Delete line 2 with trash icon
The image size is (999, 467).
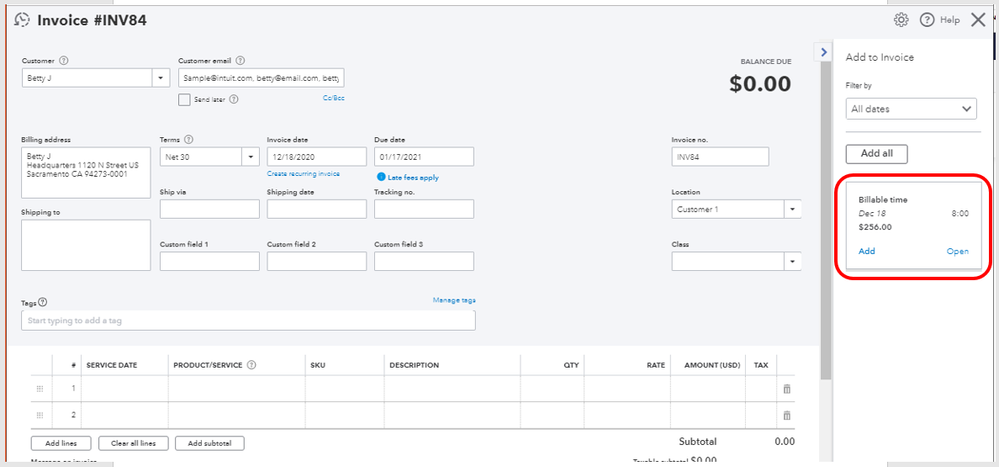(787, 414)
